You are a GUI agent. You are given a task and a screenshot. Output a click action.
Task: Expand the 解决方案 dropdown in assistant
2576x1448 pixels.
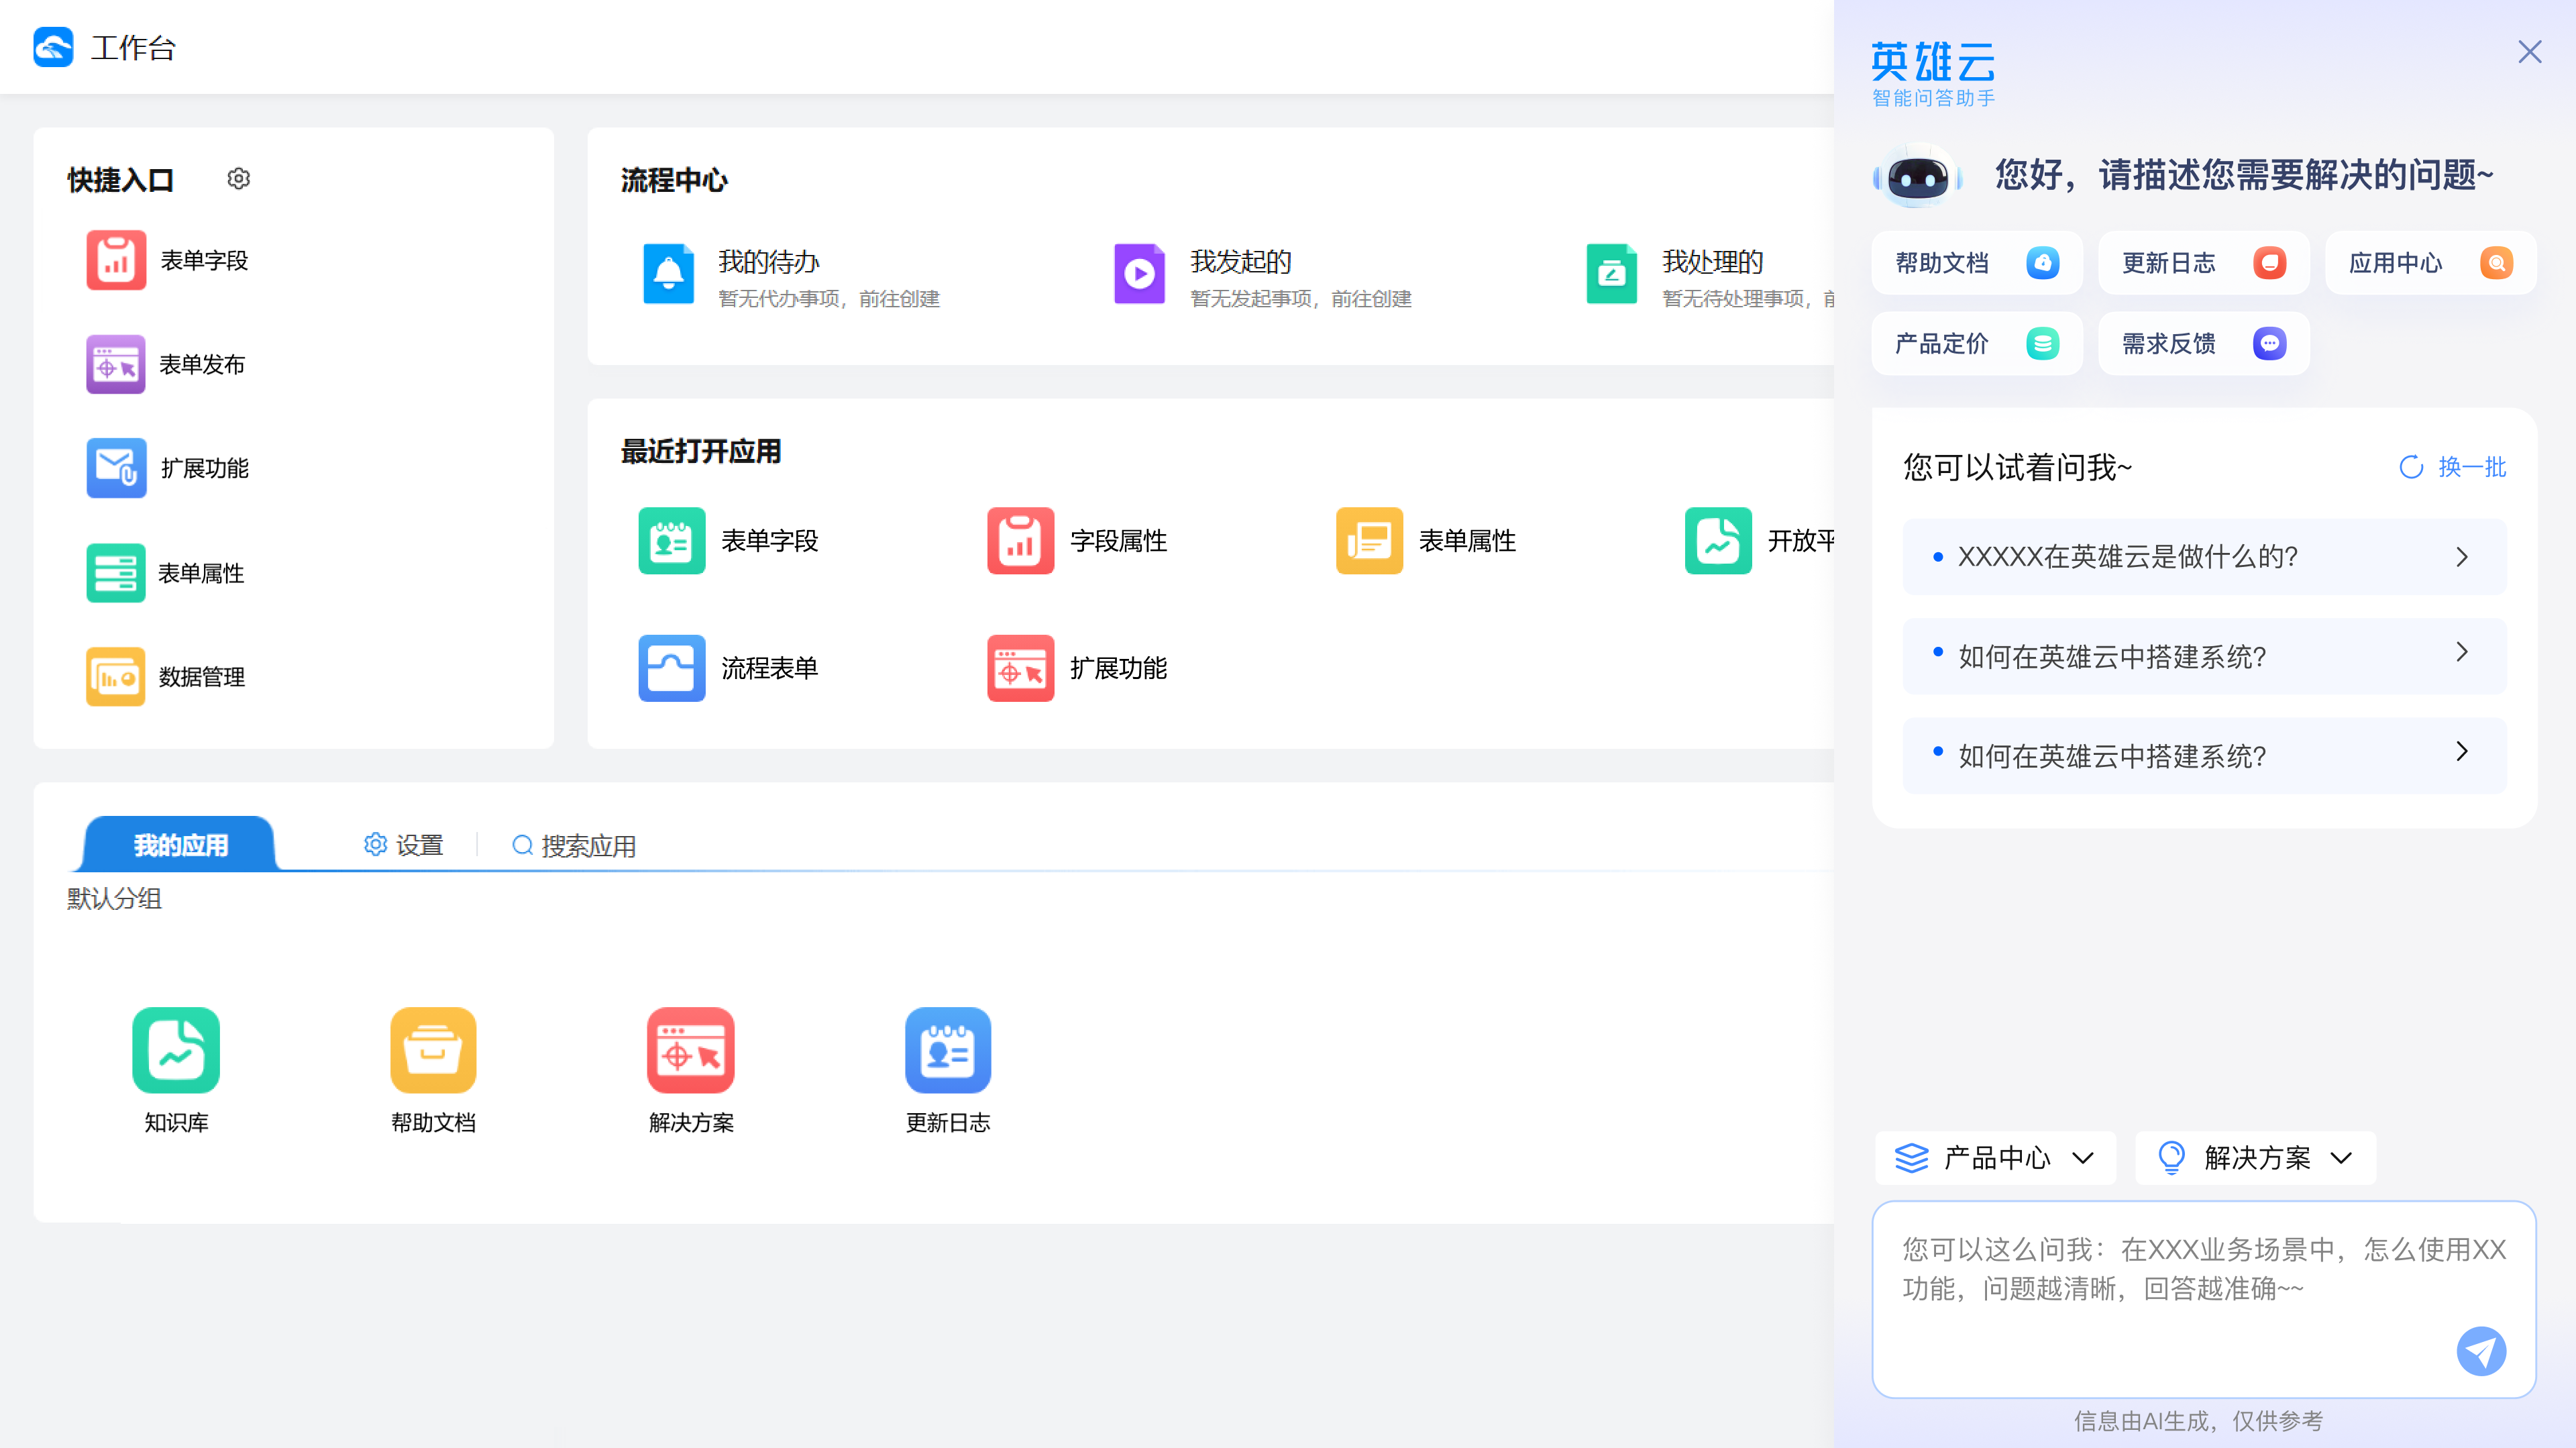[x=2256, y=1158]
